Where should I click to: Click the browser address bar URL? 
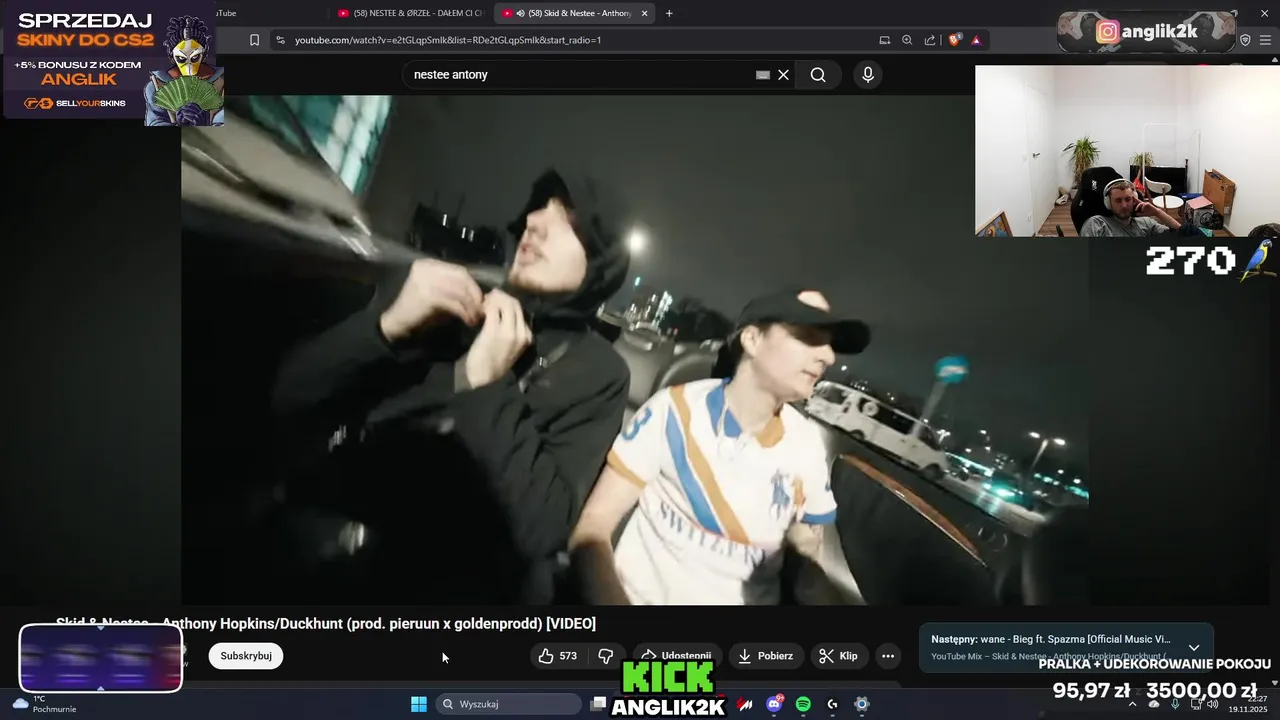pos(448,40)
